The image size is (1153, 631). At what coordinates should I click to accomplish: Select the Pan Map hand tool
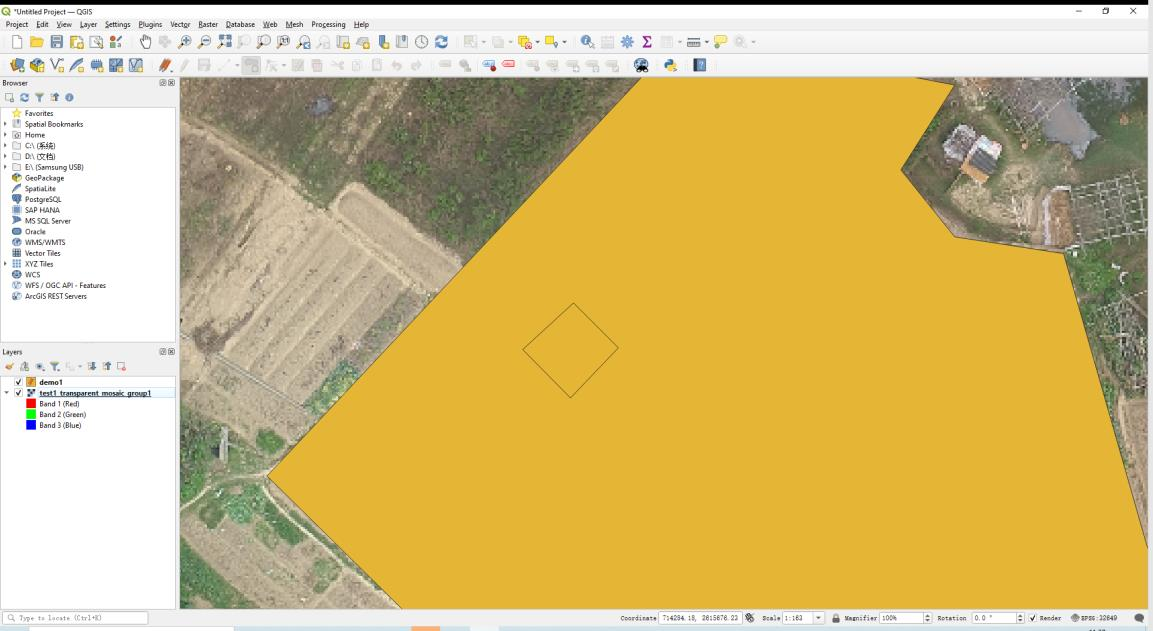point(145,42)
